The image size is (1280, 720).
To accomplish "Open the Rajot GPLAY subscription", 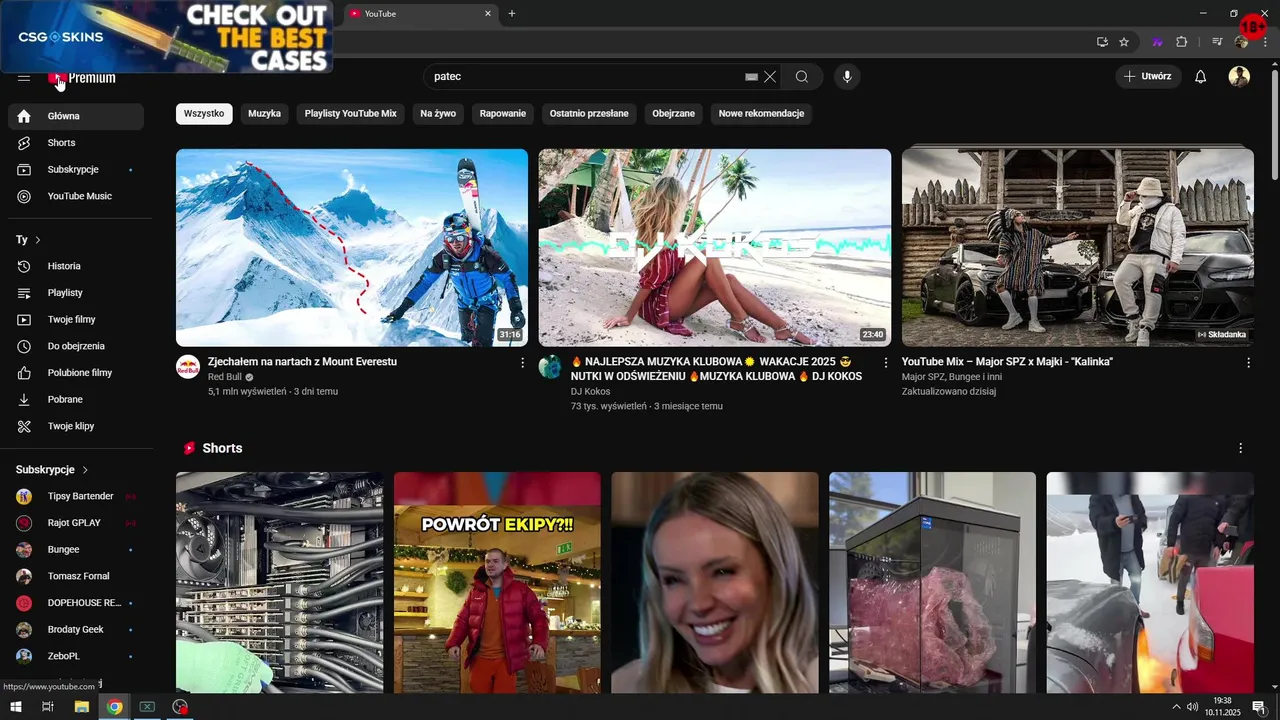I will coord(76,523).
